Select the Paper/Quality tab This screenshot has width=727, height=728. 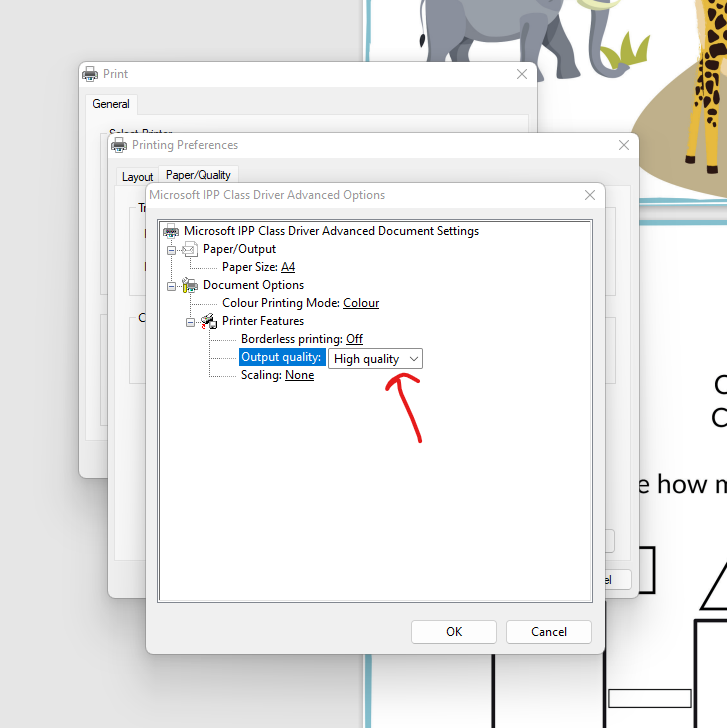(198, 175)
